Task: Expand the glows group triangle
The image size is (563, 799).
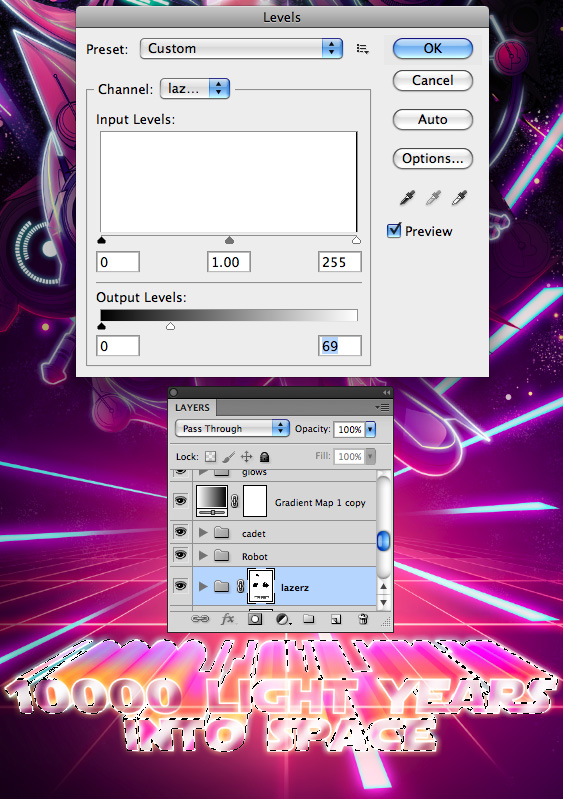Action: [x=203, y=472]
